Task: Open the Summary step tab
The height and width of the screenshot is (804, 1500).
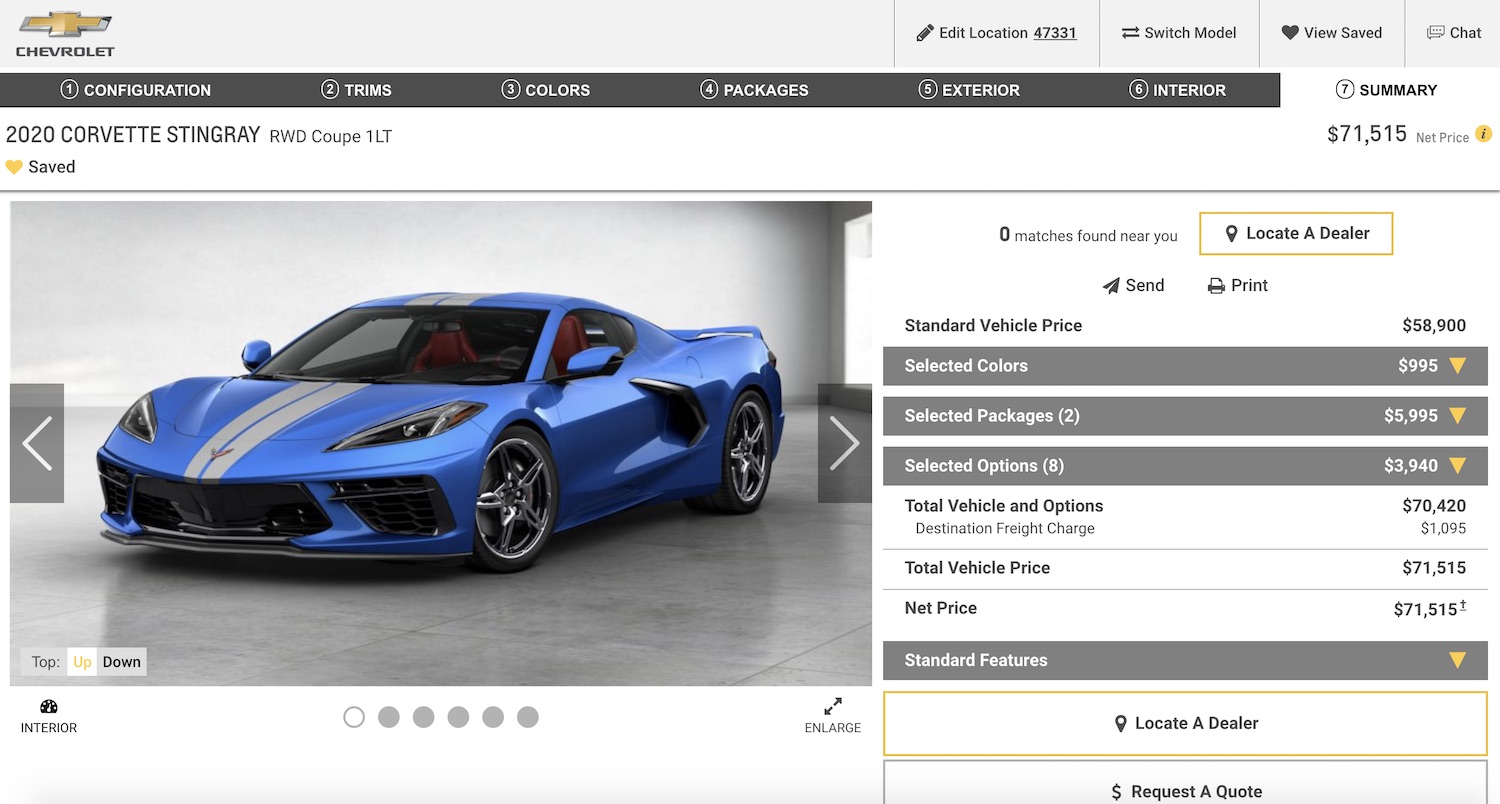Action: point(1386,90)
